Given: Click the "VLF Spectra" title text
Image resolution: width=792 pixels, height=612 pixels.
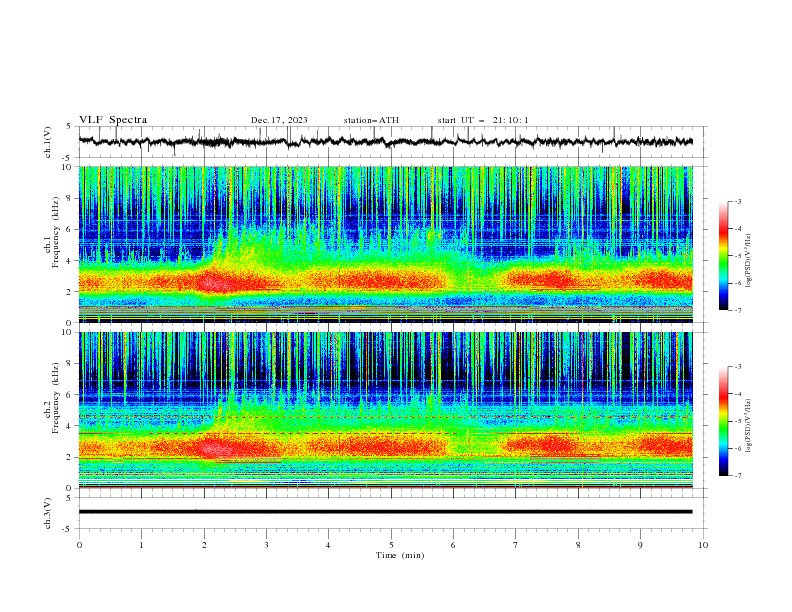Looking at the screenshot, I should 113,120.
